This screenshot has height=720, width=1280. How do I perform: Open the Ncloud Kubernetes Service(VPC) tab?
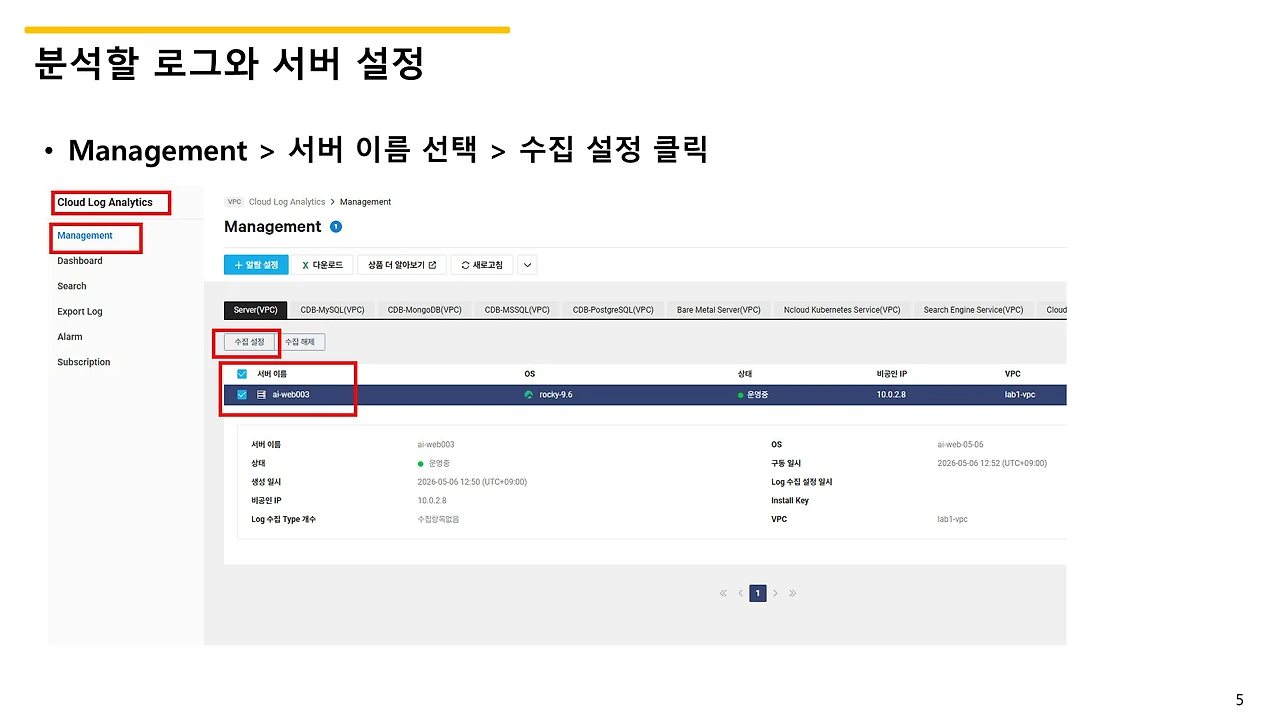pyautogui.click(x=842, y=310)
